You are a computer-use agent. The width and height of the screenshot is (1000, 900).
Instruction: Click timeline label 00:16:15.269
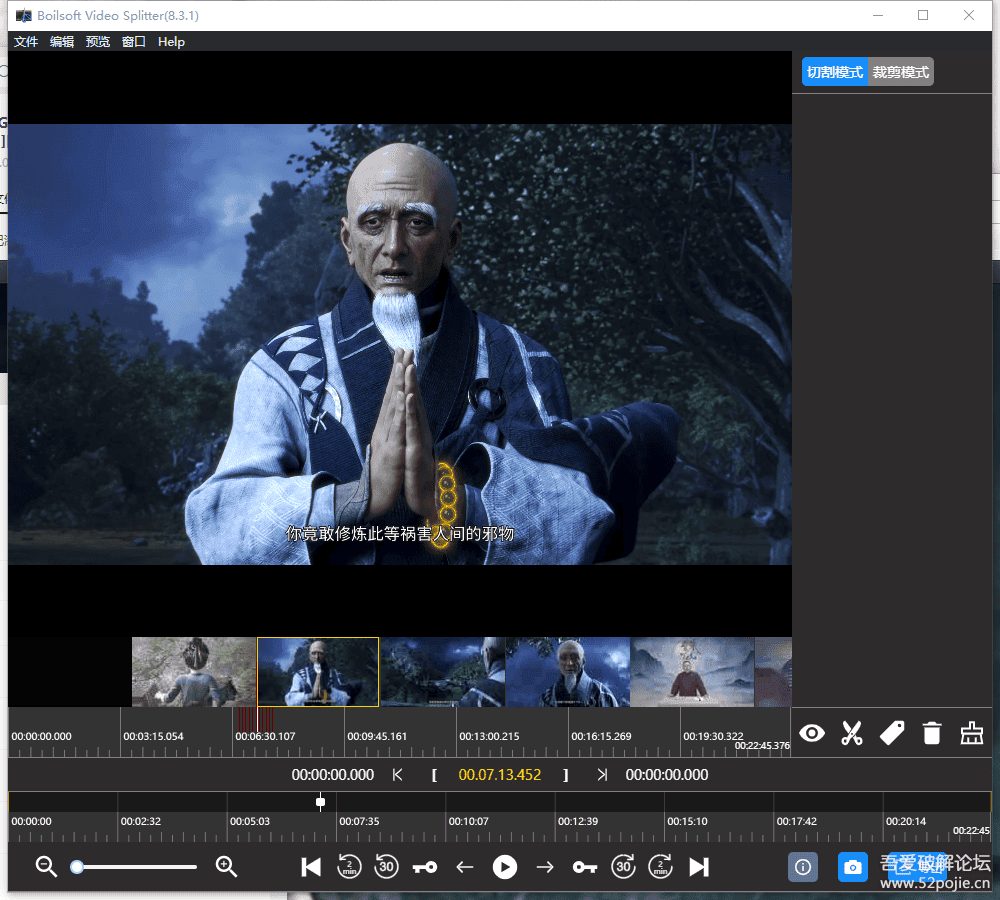(x=601, y=736)
